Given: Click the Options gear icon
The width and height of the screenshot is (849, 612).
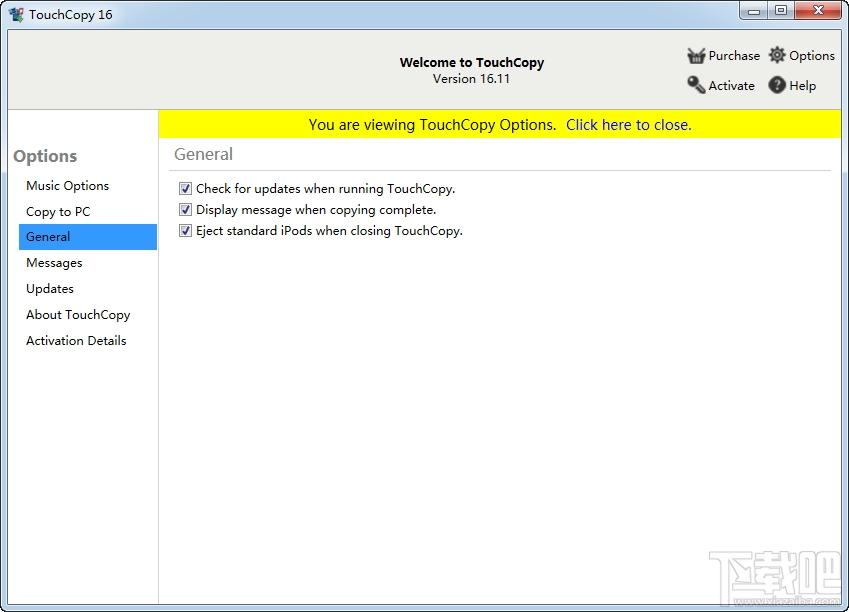Looking at the screenshot, I should click(x=777, y=56).
